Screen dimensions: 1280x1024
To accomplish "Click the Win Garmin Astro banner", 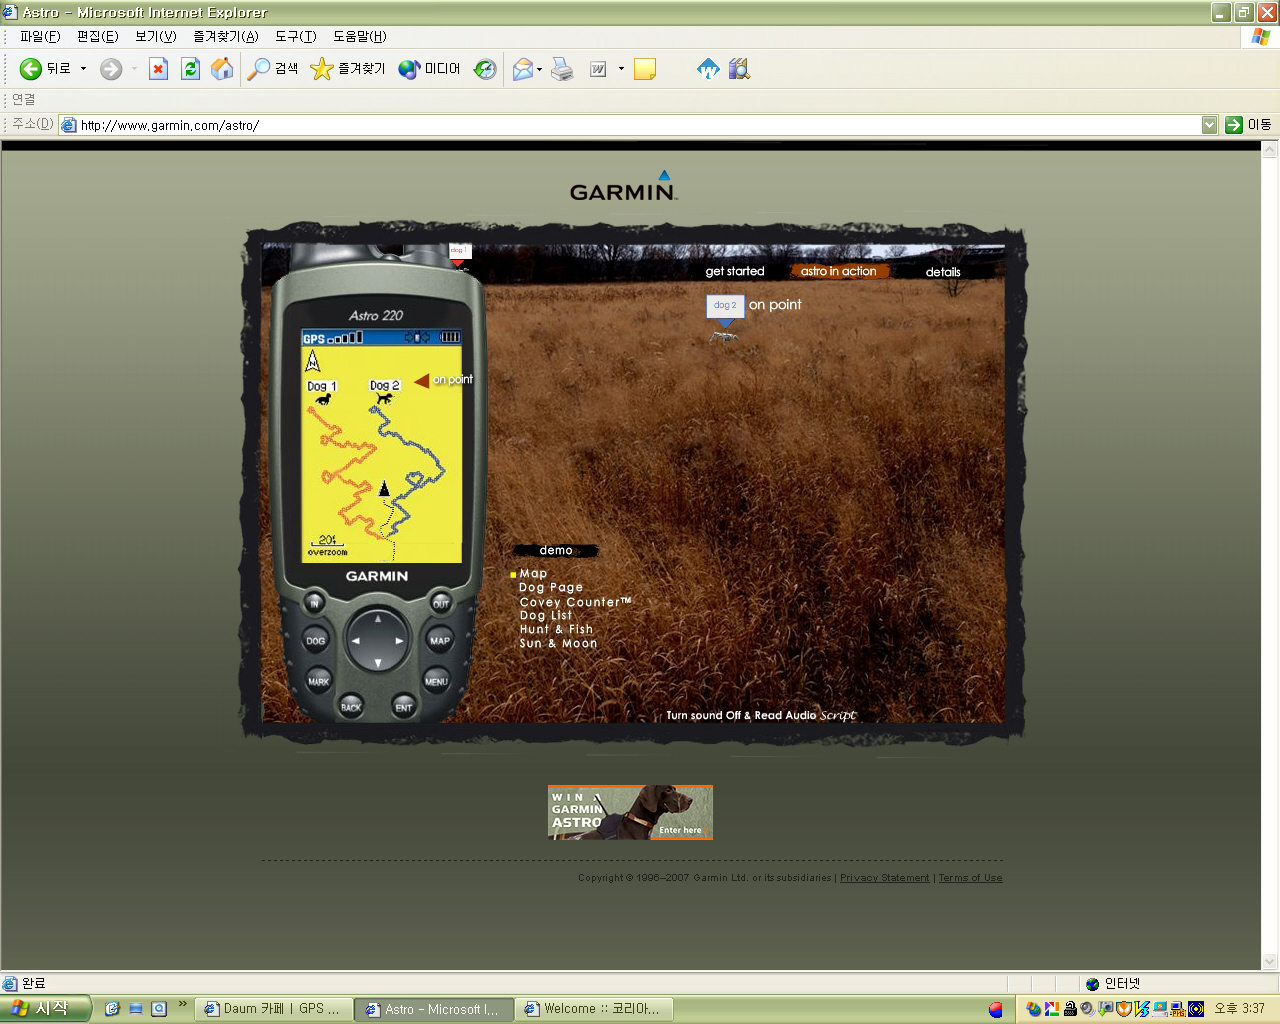I will (x=630, y=812).
